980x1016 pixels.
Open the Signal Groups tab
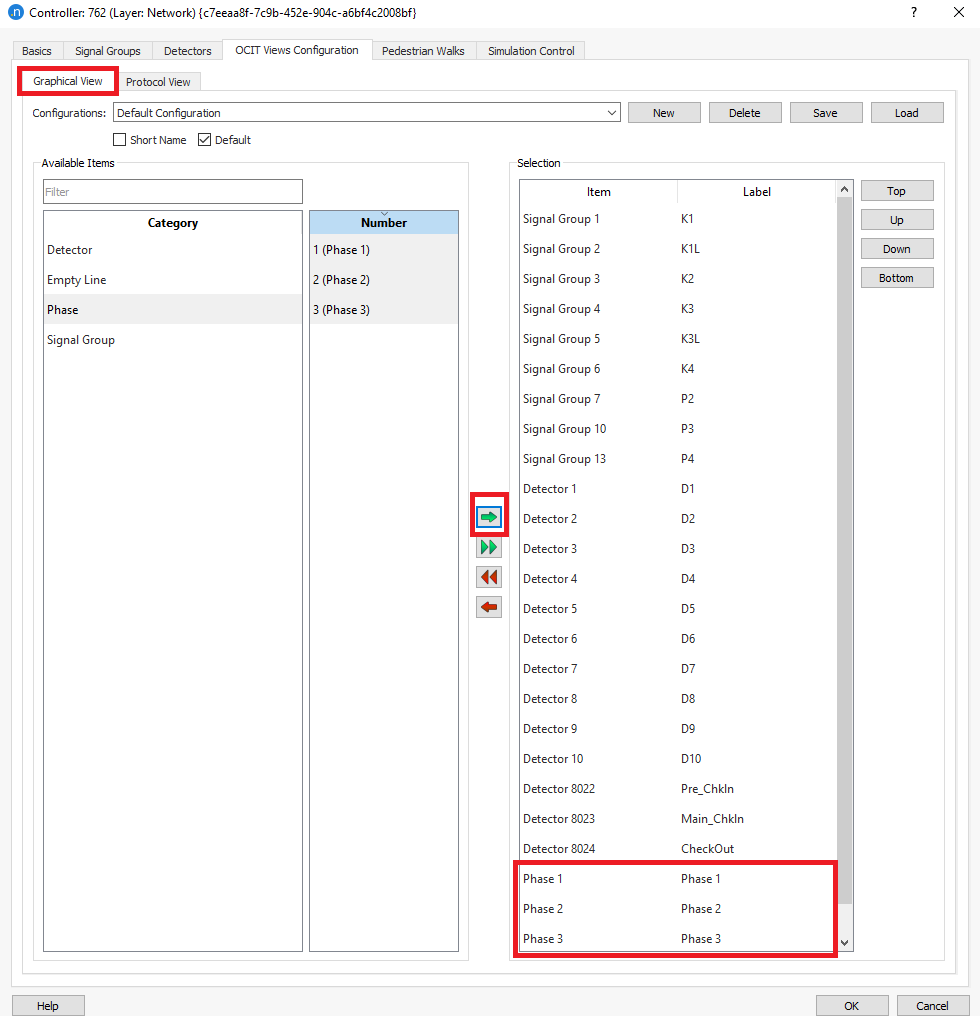click(x=108, y=51)
